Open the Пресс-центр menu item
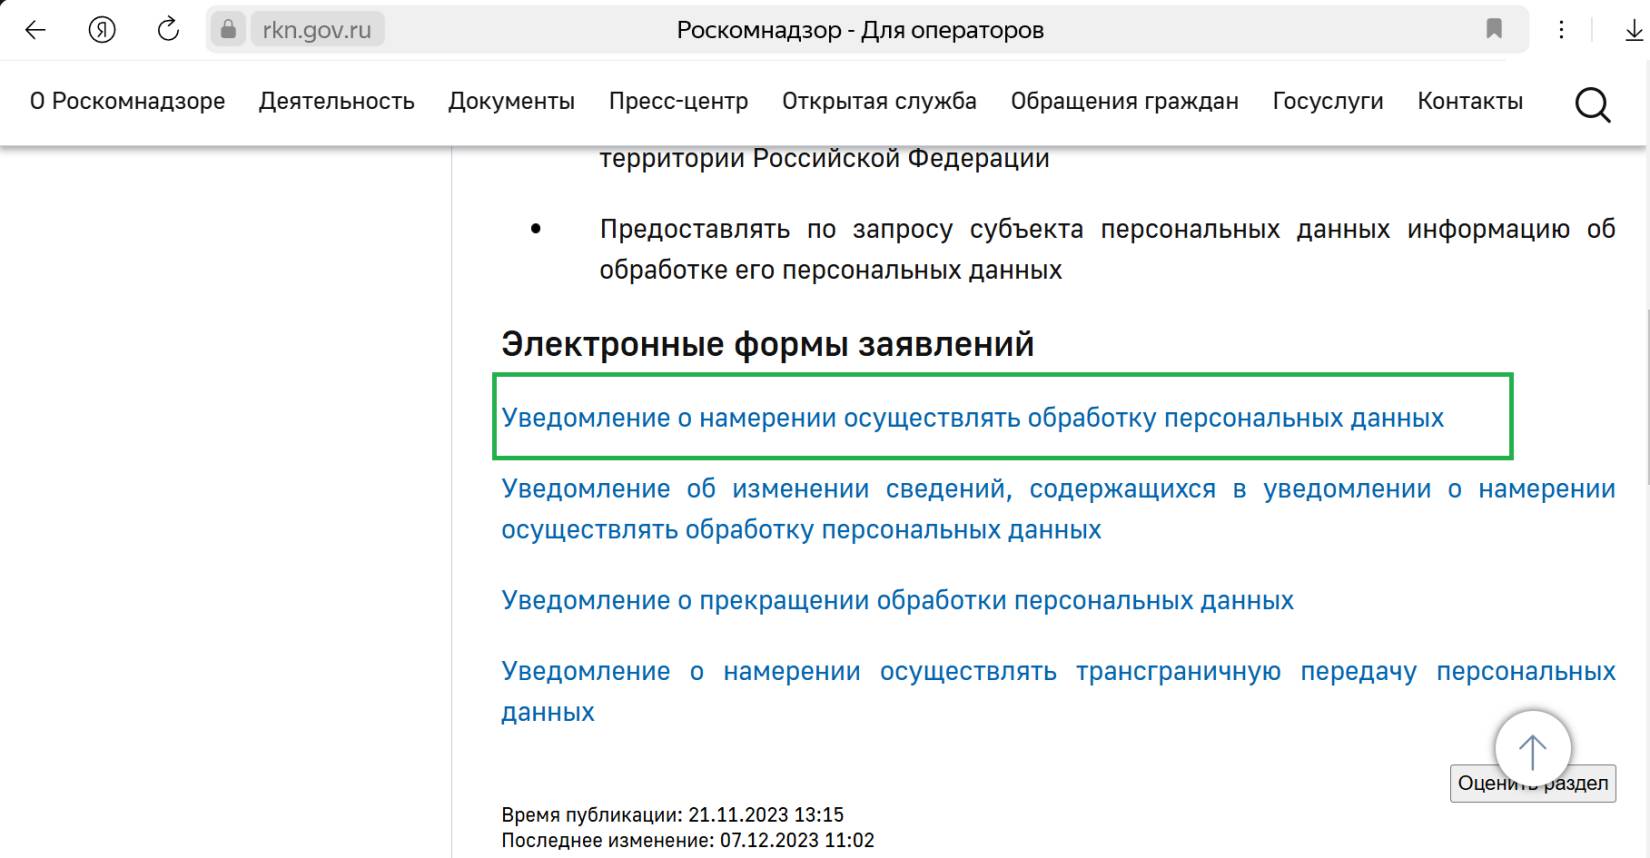Image resolution: width=1650 pixels, height=858 pixels. (x=678, y=101)
